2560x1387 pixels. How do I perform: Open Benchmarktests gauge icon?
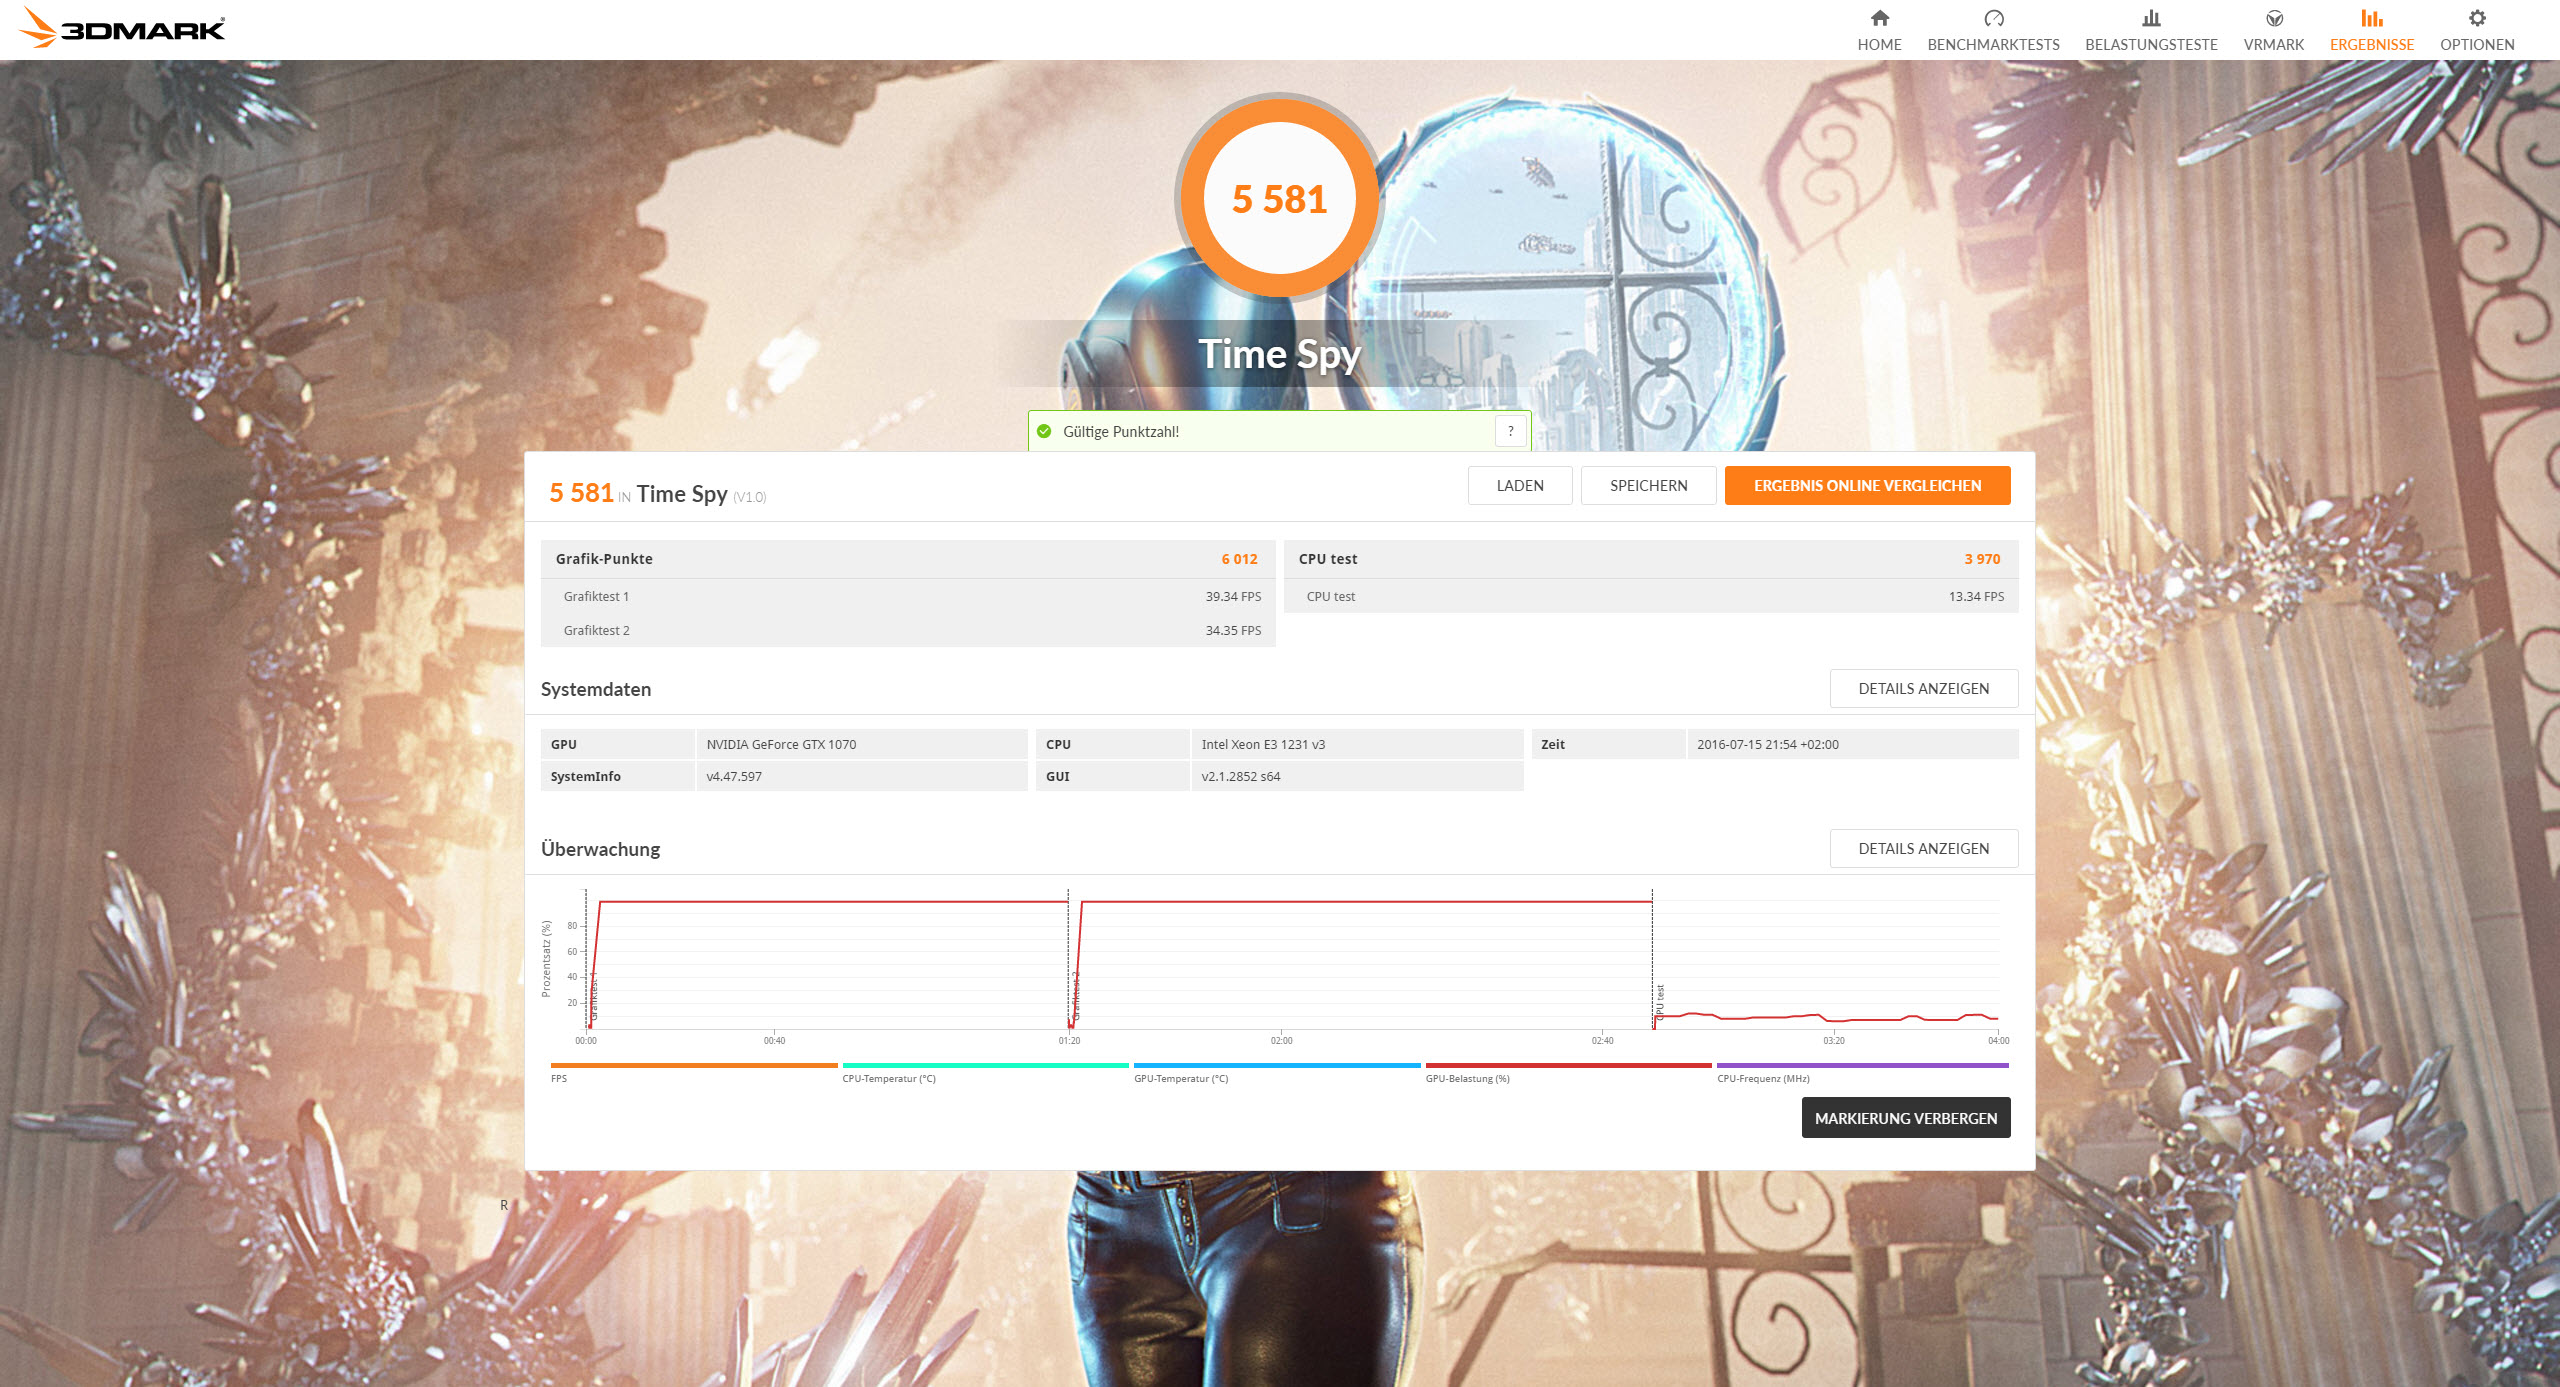point(1993,19)
